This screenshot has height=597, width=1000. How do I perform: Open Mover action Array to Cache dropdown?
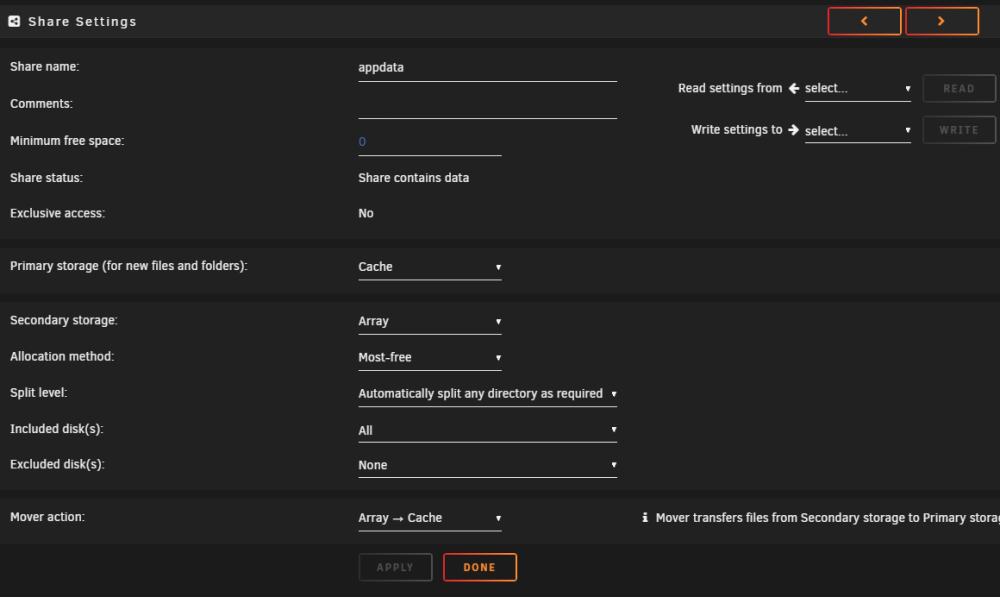[x=430, y=518]
